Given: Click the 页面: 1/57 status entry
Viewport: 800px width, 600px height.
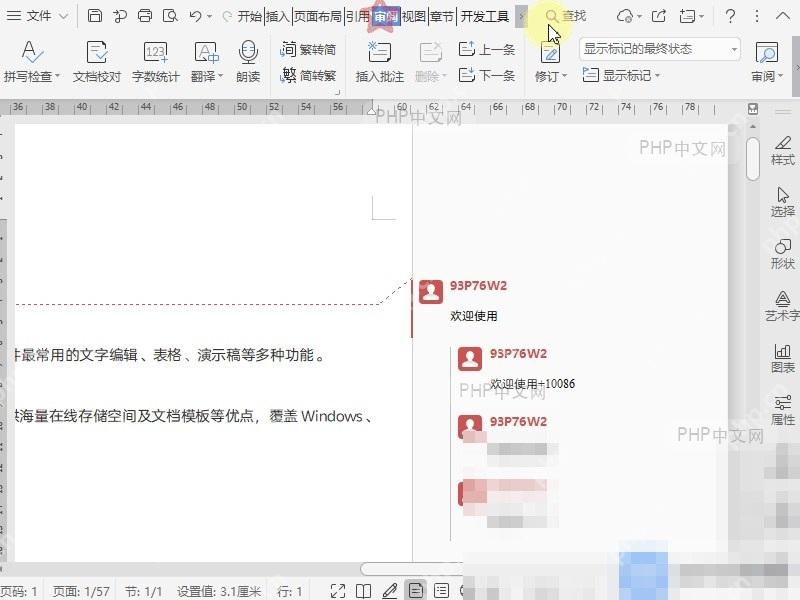Looking at the screenshot, I should click(81, 591).
